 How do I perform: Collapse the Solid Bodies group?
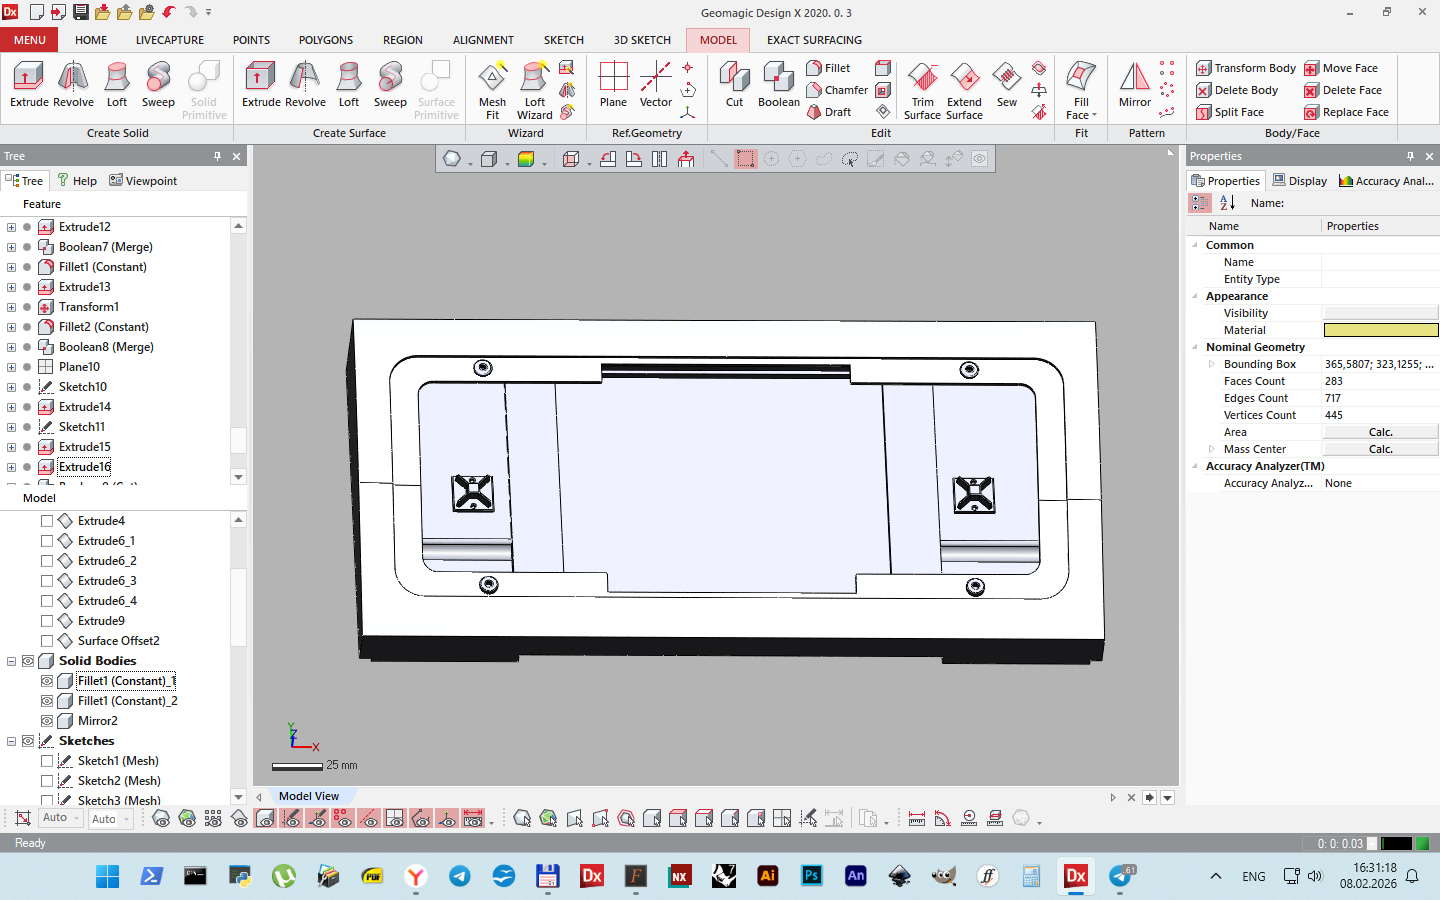click(11, 661)
